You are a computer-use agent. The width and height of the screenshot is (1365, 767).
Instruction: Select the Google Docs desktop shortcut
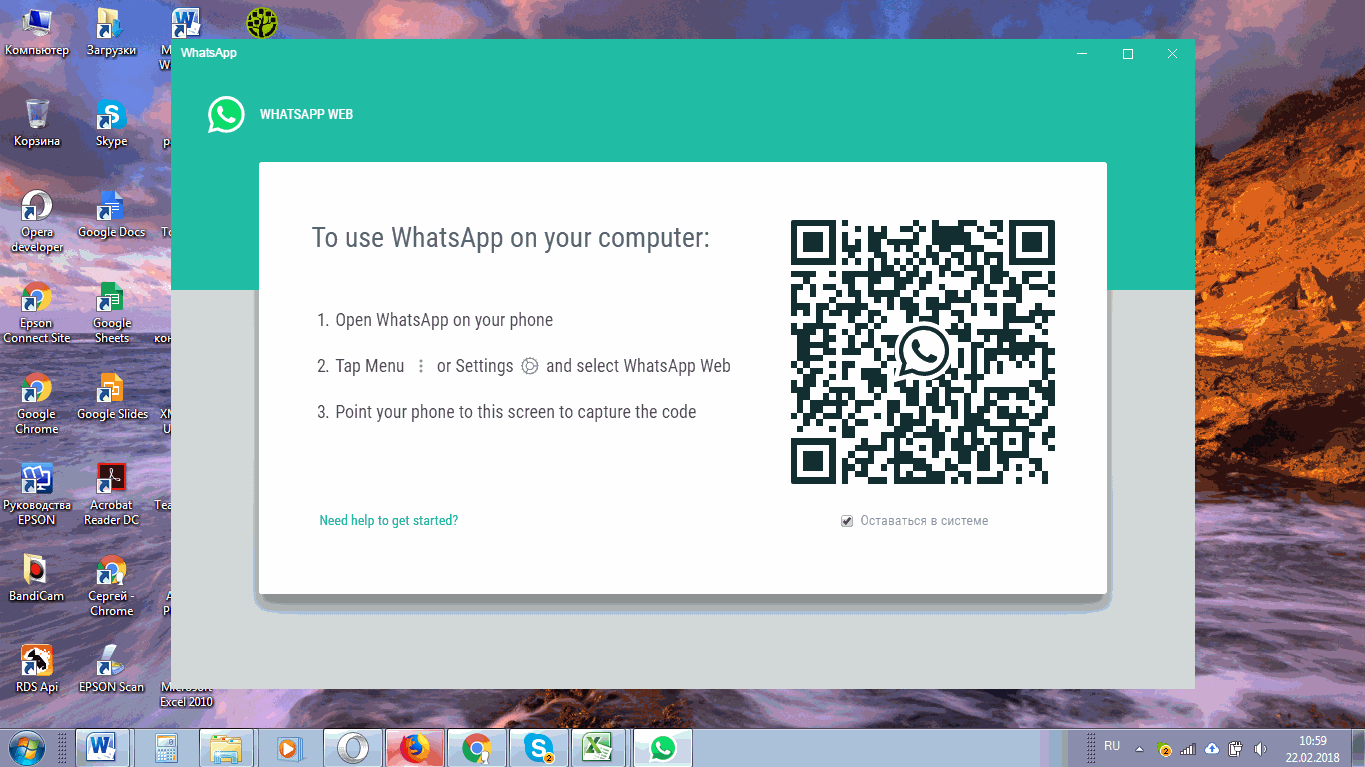coord(111,214)
